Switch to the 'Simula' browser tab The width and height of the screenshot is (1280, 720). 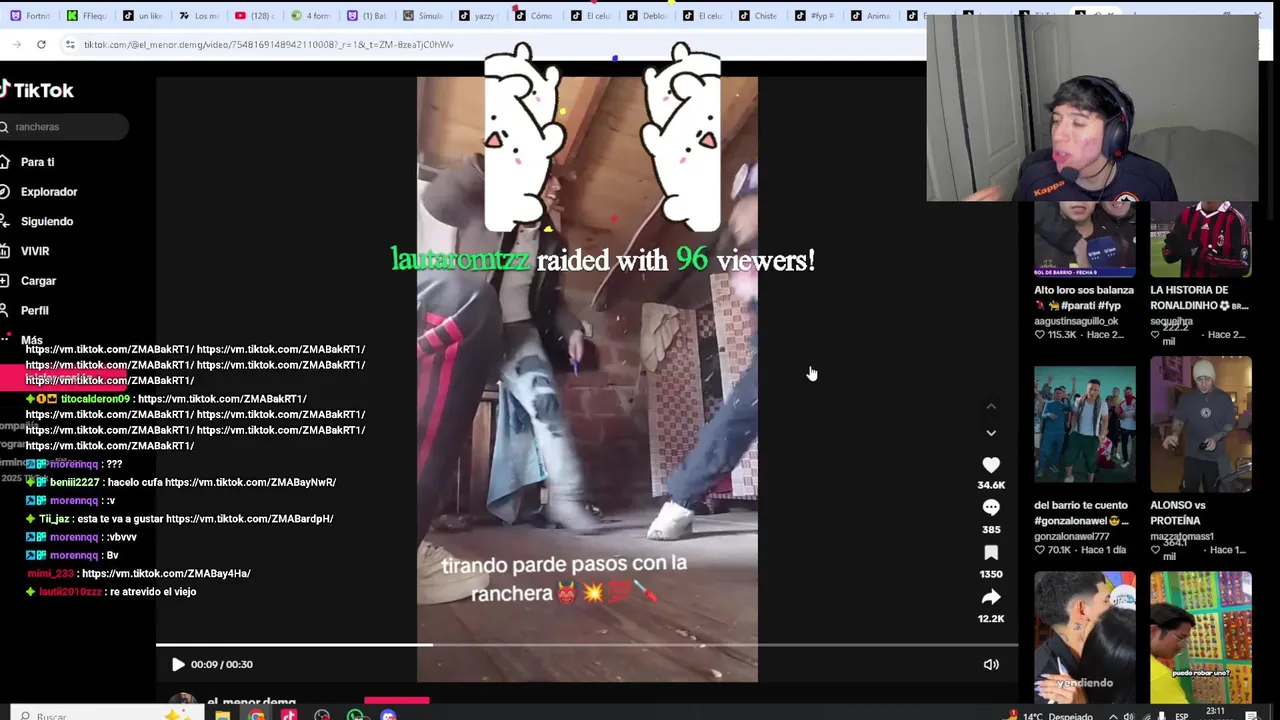click(423, 16)
